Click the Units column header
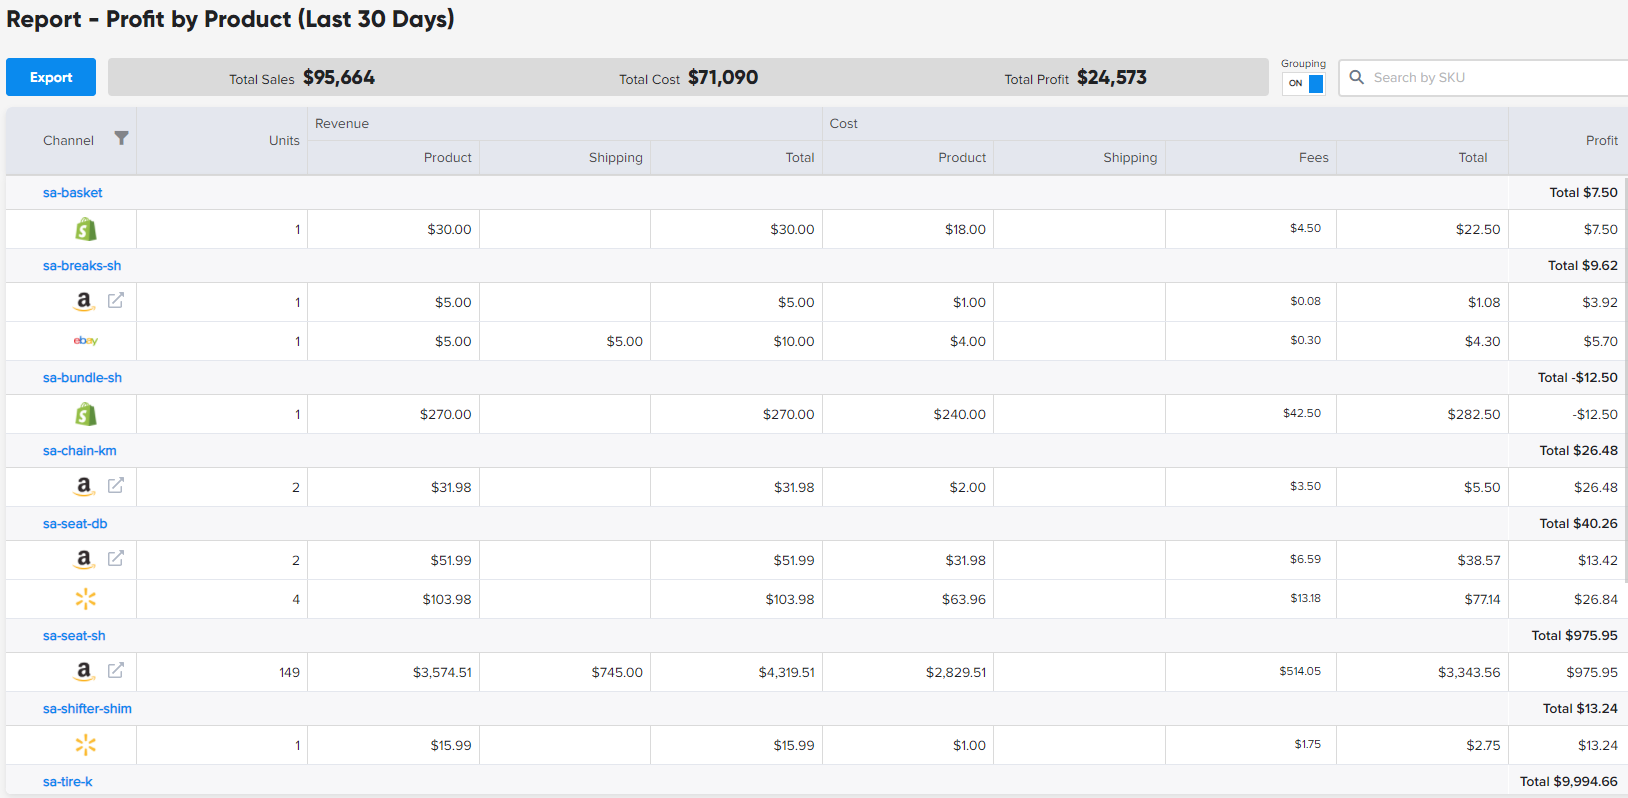 (x=284, y=141)
